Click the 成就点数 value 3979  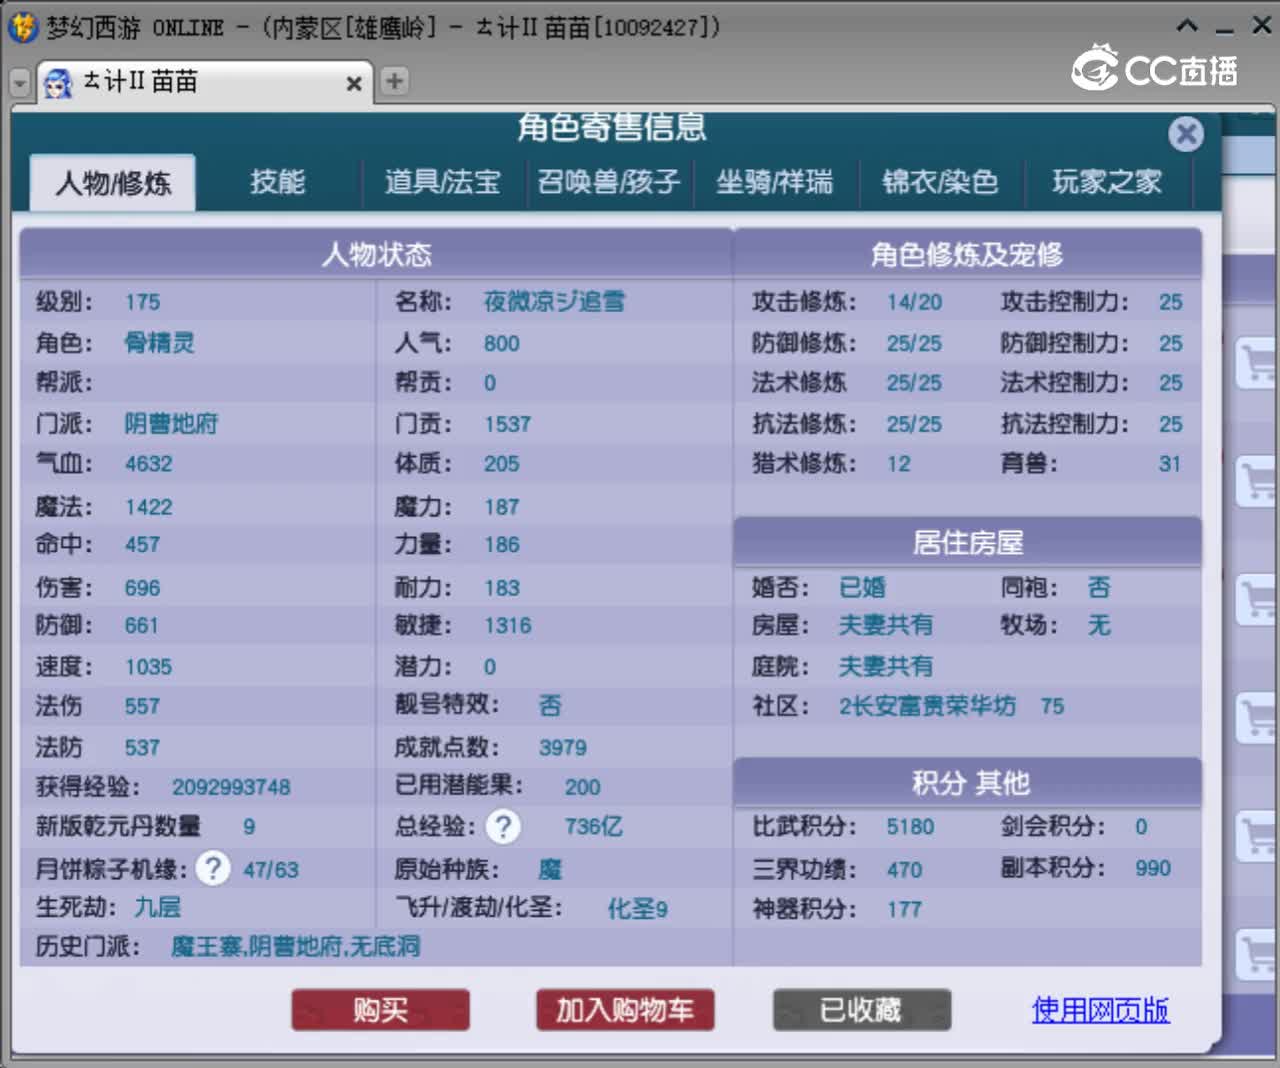pyautogui.click(x=563, y=747)
